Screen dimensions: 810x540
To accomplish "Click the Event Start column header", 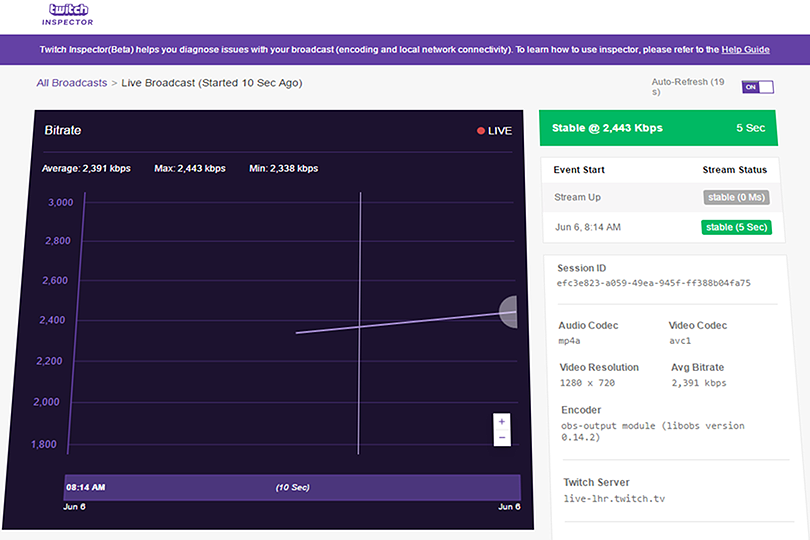I will [579, 170].
